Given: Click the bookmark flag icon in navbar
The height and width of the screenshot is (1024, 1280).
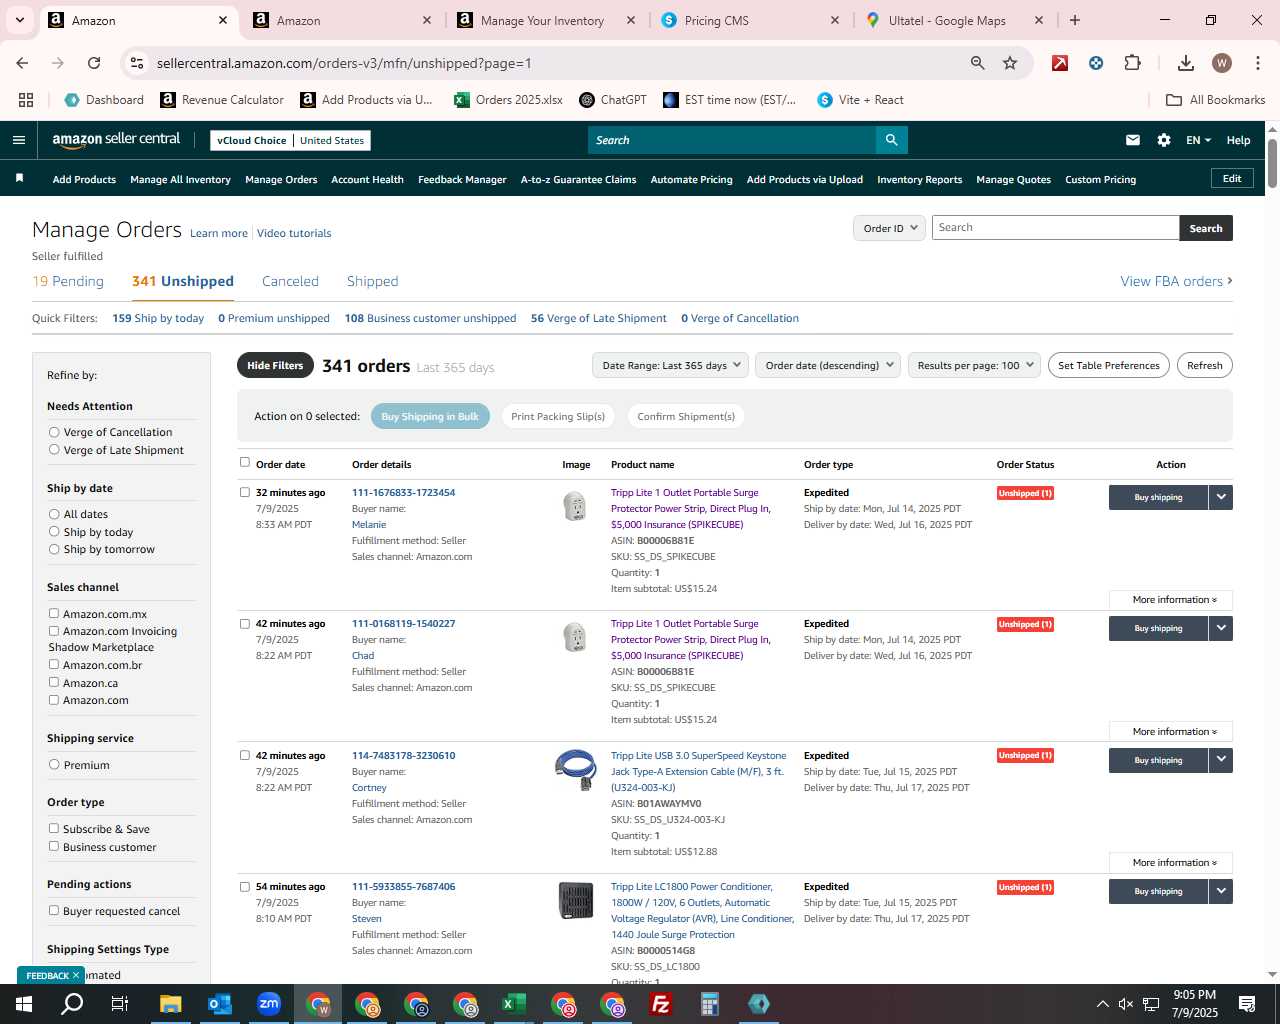Looking at the screenshot, I should pyautogui.click(x=19, y=179).
